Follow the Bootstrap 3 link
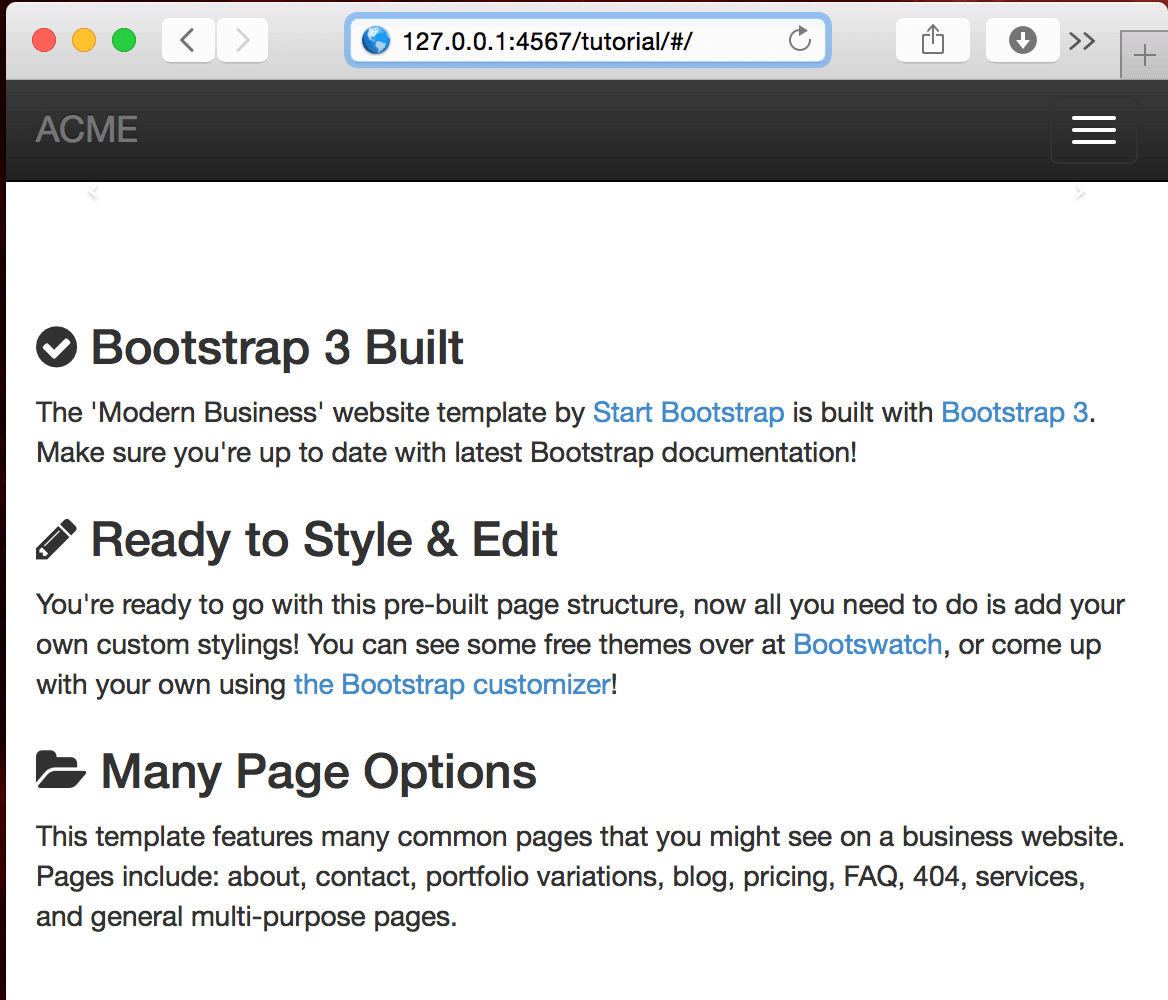 tap(1015, 412)
